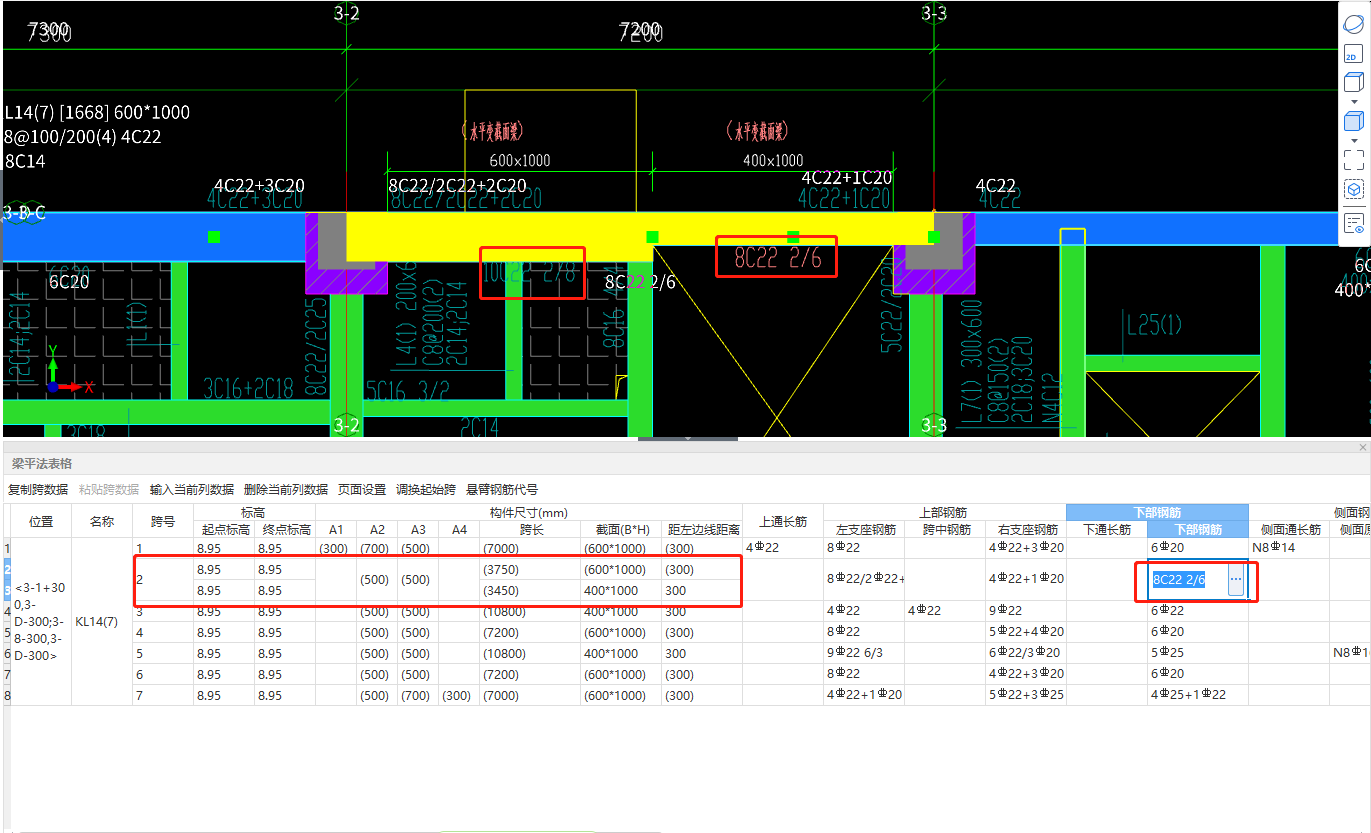Image resolution: width=1371 pixels, height=833 pixels.
Task: Click the 跨长 column header
Action: 529,529
